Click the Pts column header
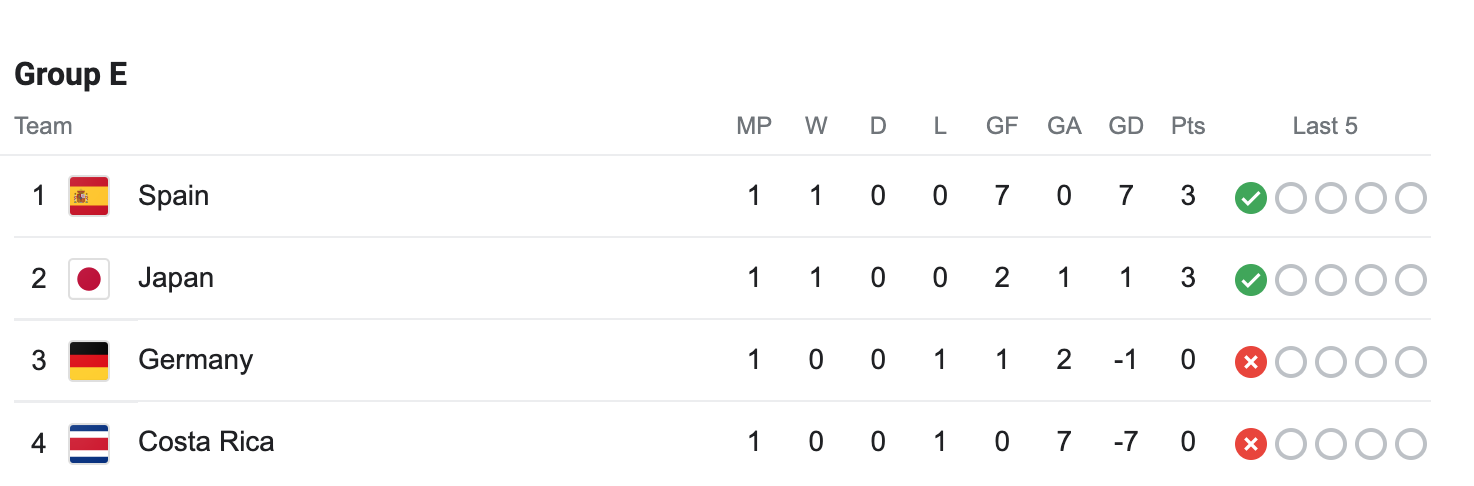 pyautogui.click(x=1188, y=126)
